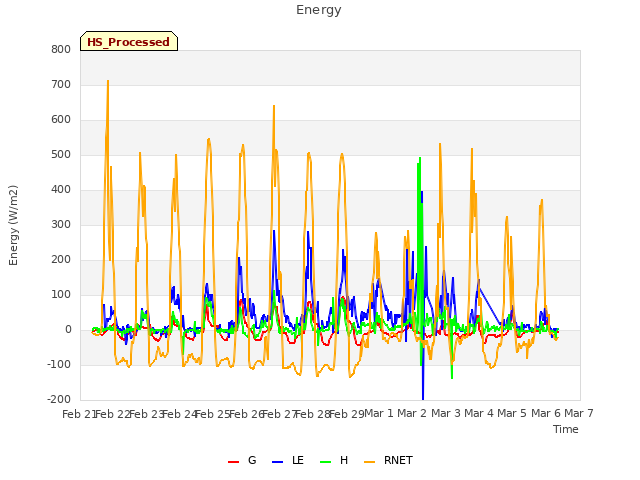The image size is (640, 480).
Task: Click the HS_Processed label badge
Action: click(129, 41)
